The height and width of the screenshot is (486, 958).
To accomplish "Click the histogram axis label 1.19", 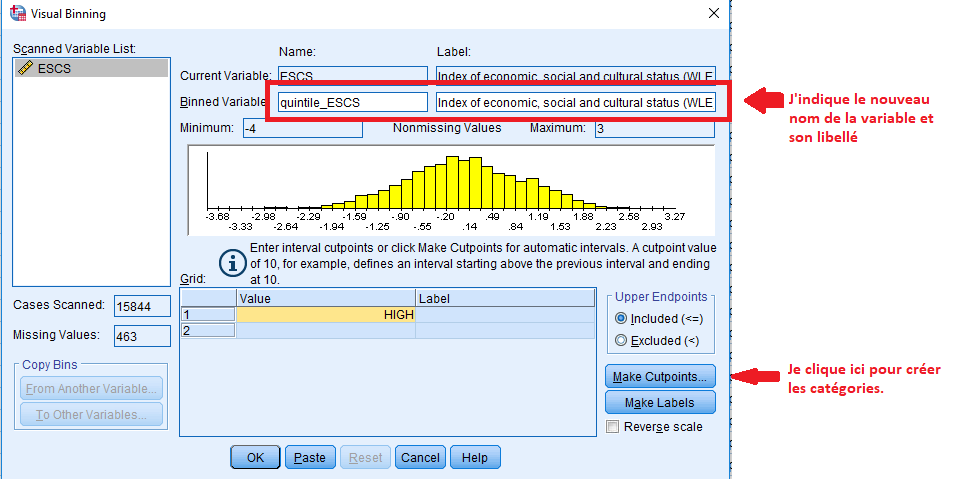I will click(538, 216).
